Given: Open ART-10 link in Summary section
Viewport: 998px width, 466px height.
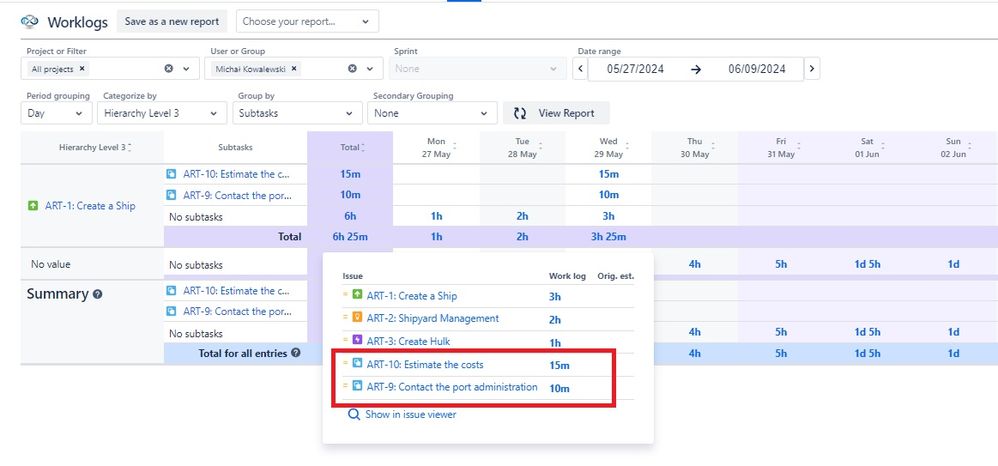Looking at the screenshot, I should 237,291.
